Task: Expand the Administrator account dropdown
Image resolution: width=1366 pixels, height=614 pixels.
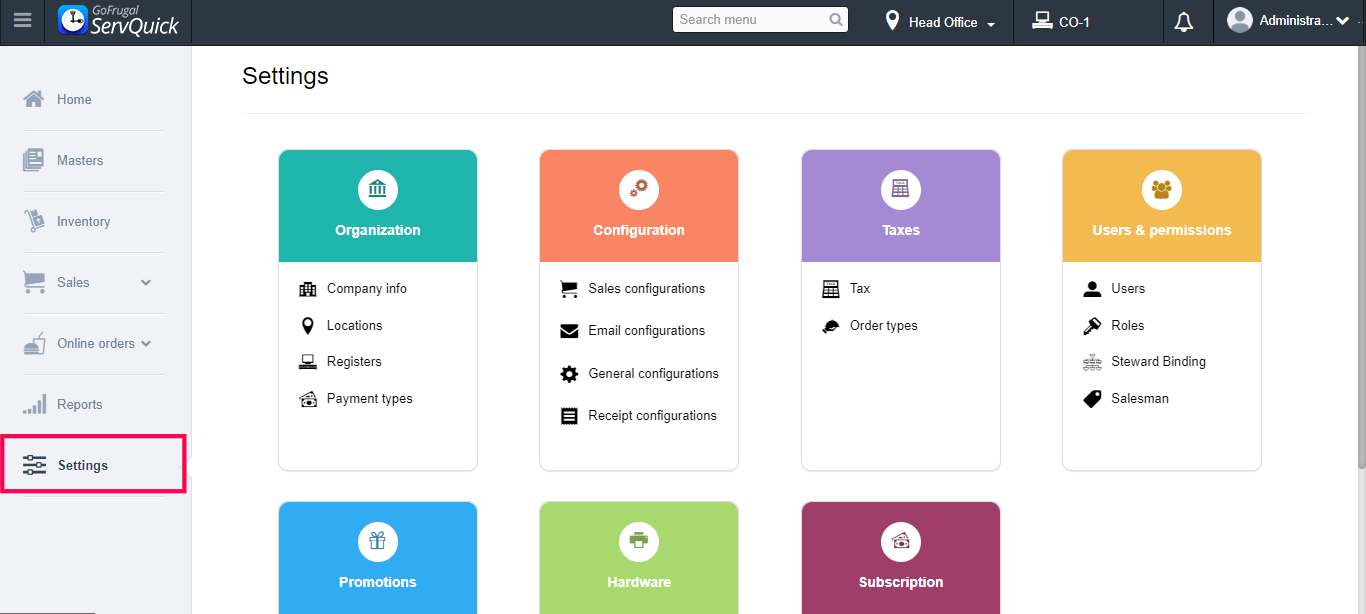Action: click(1342, 21)
